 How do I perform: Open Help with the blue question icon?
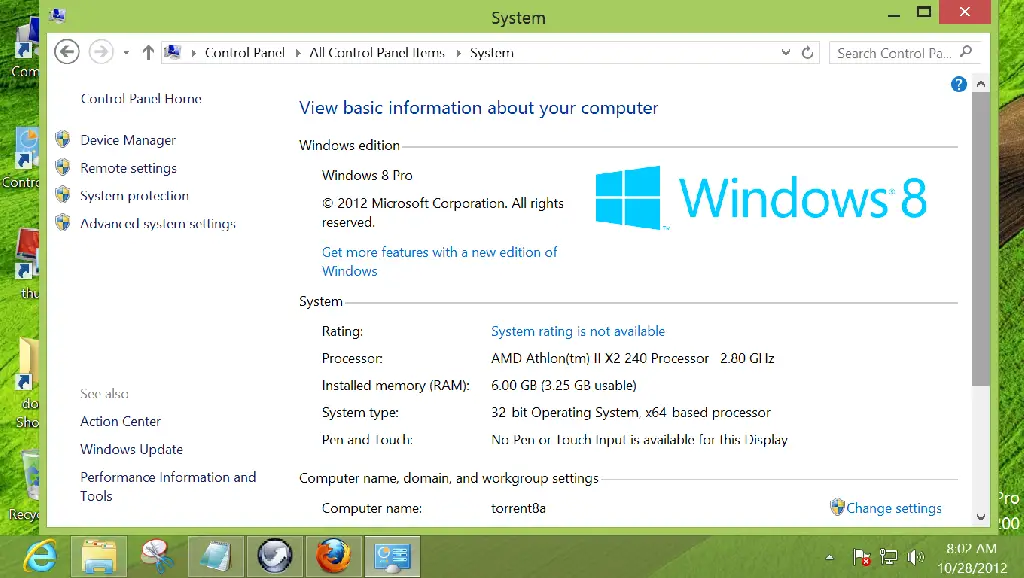[x=959, y=84]
